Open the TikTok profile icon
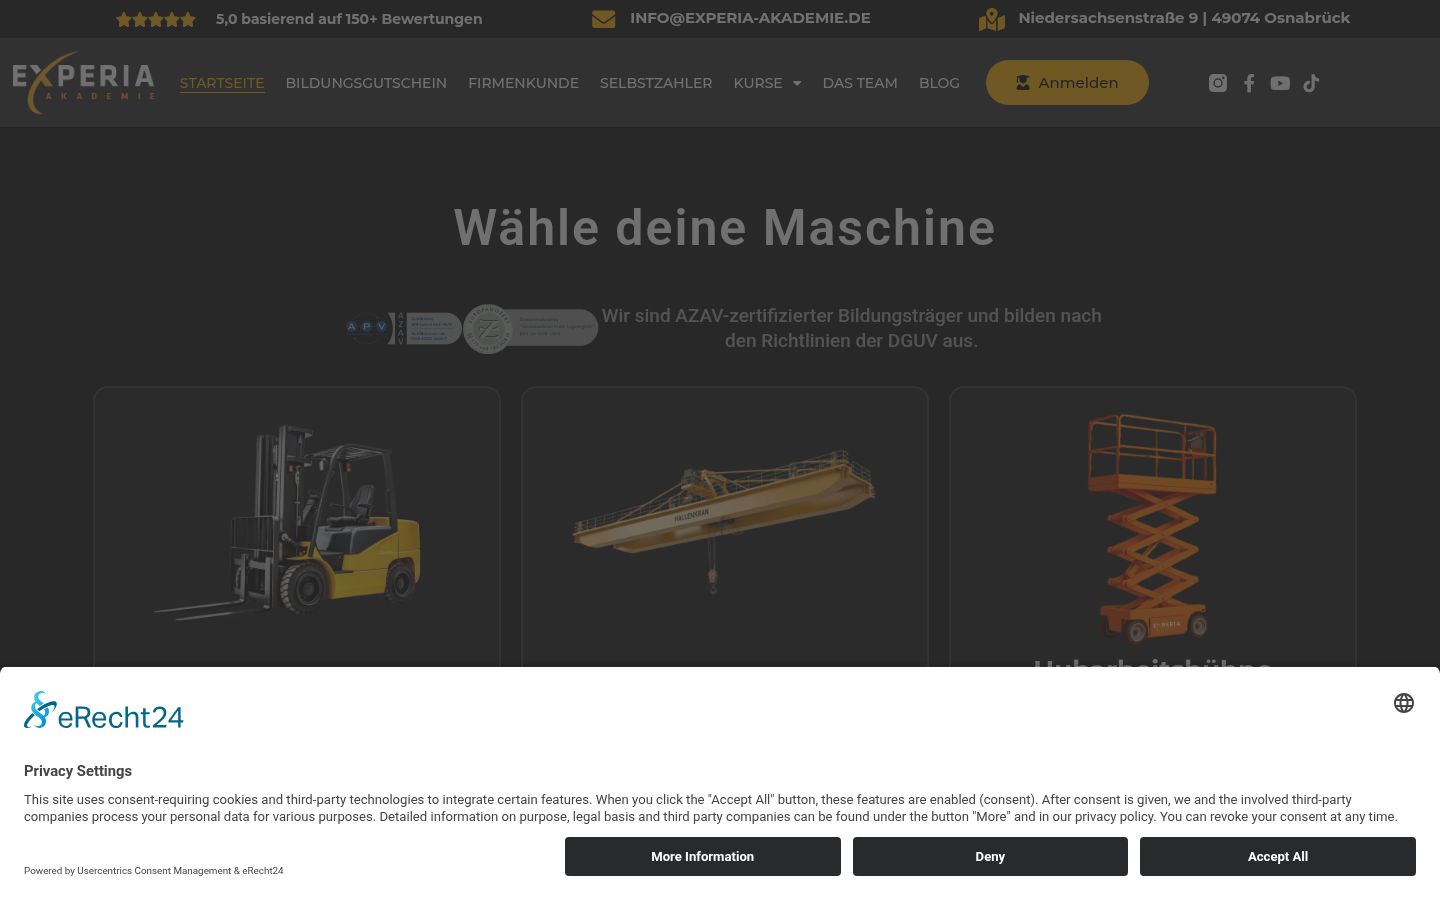Screen dimensions: 1440x900 pyautogui.click(x=1311, y=83)
